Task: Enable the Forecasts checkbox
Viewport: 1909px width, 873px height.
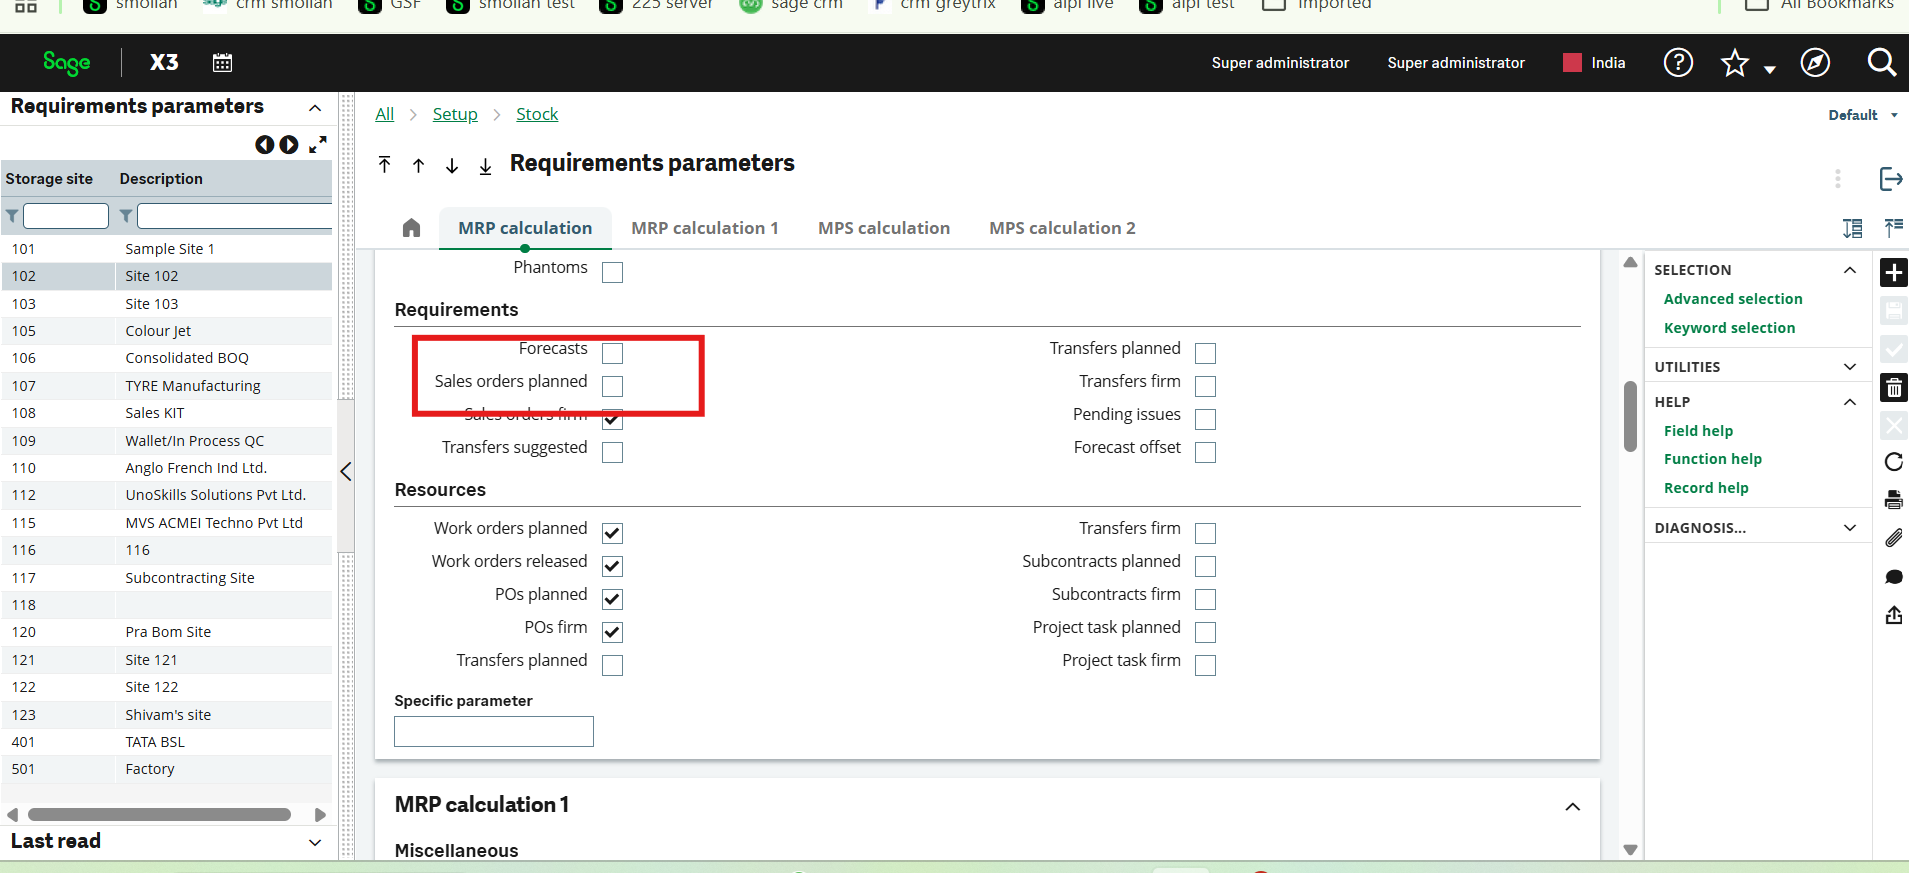Action: tap(613, 353)
